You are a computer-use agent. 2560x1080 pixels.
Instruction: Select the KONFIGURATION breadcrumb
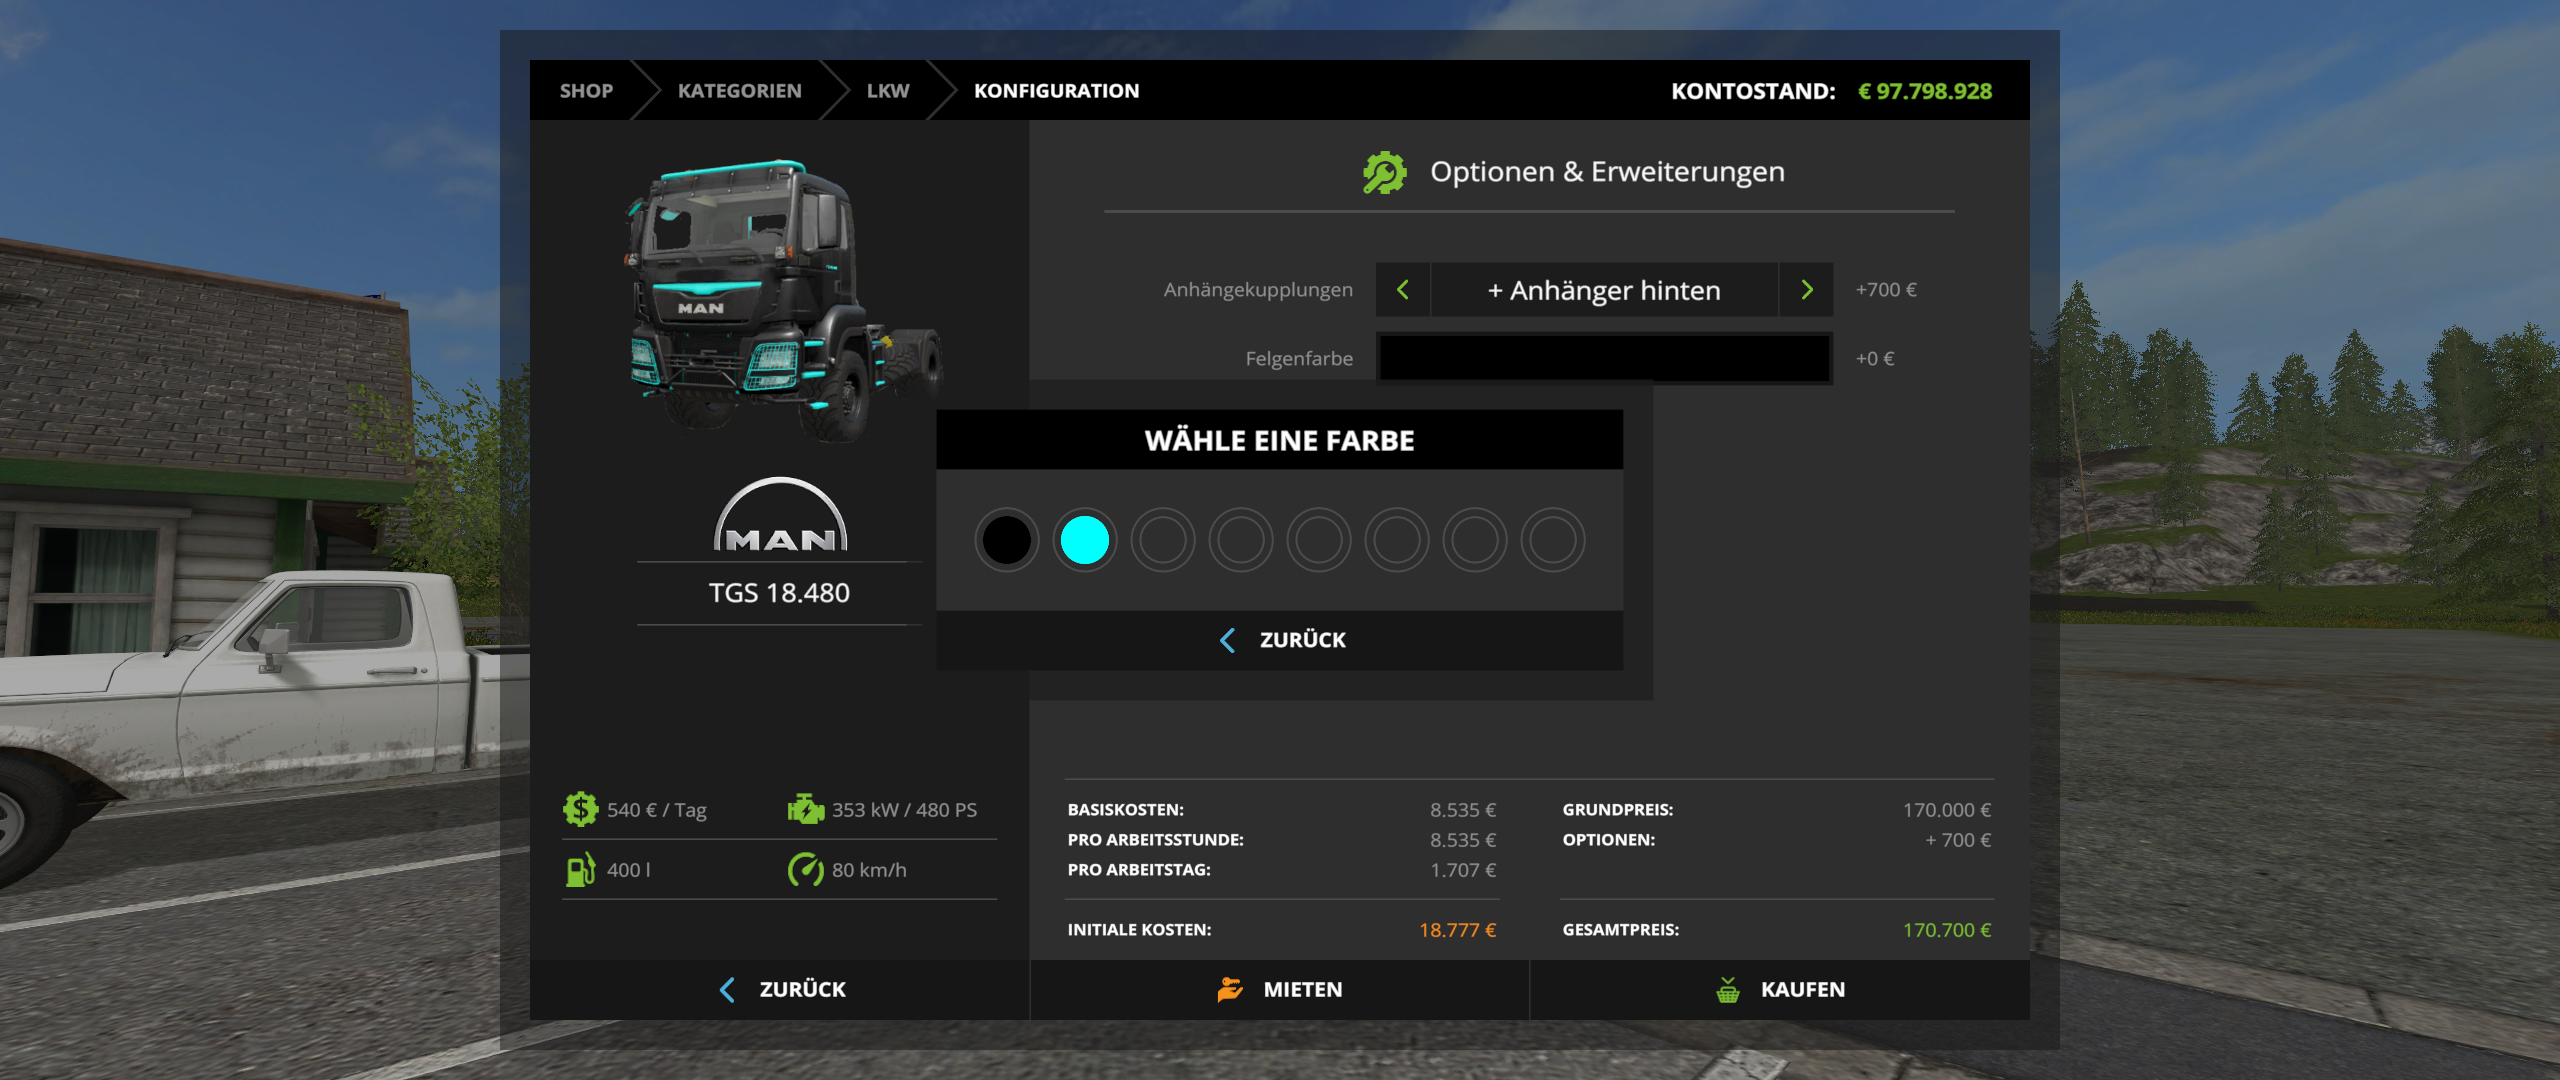coord(1057,91)
